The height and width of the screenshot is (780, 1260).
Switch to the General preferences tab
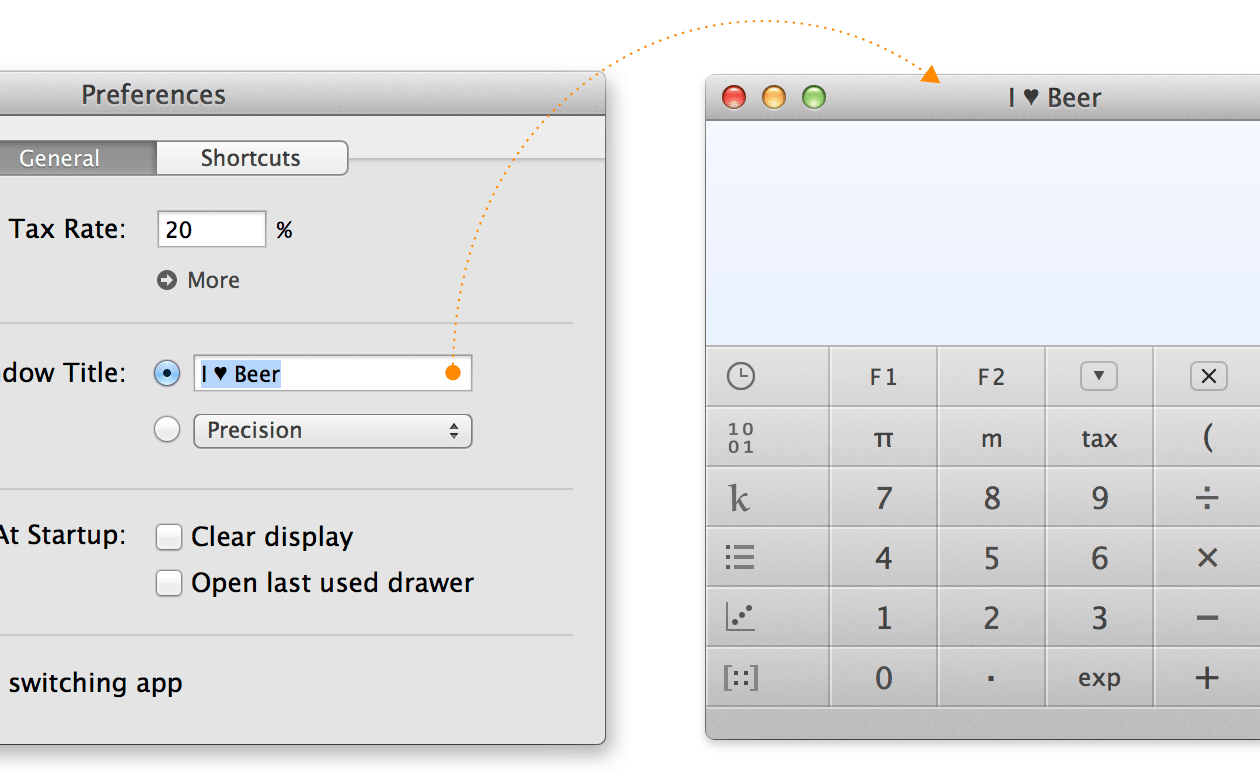click(77, 158)
